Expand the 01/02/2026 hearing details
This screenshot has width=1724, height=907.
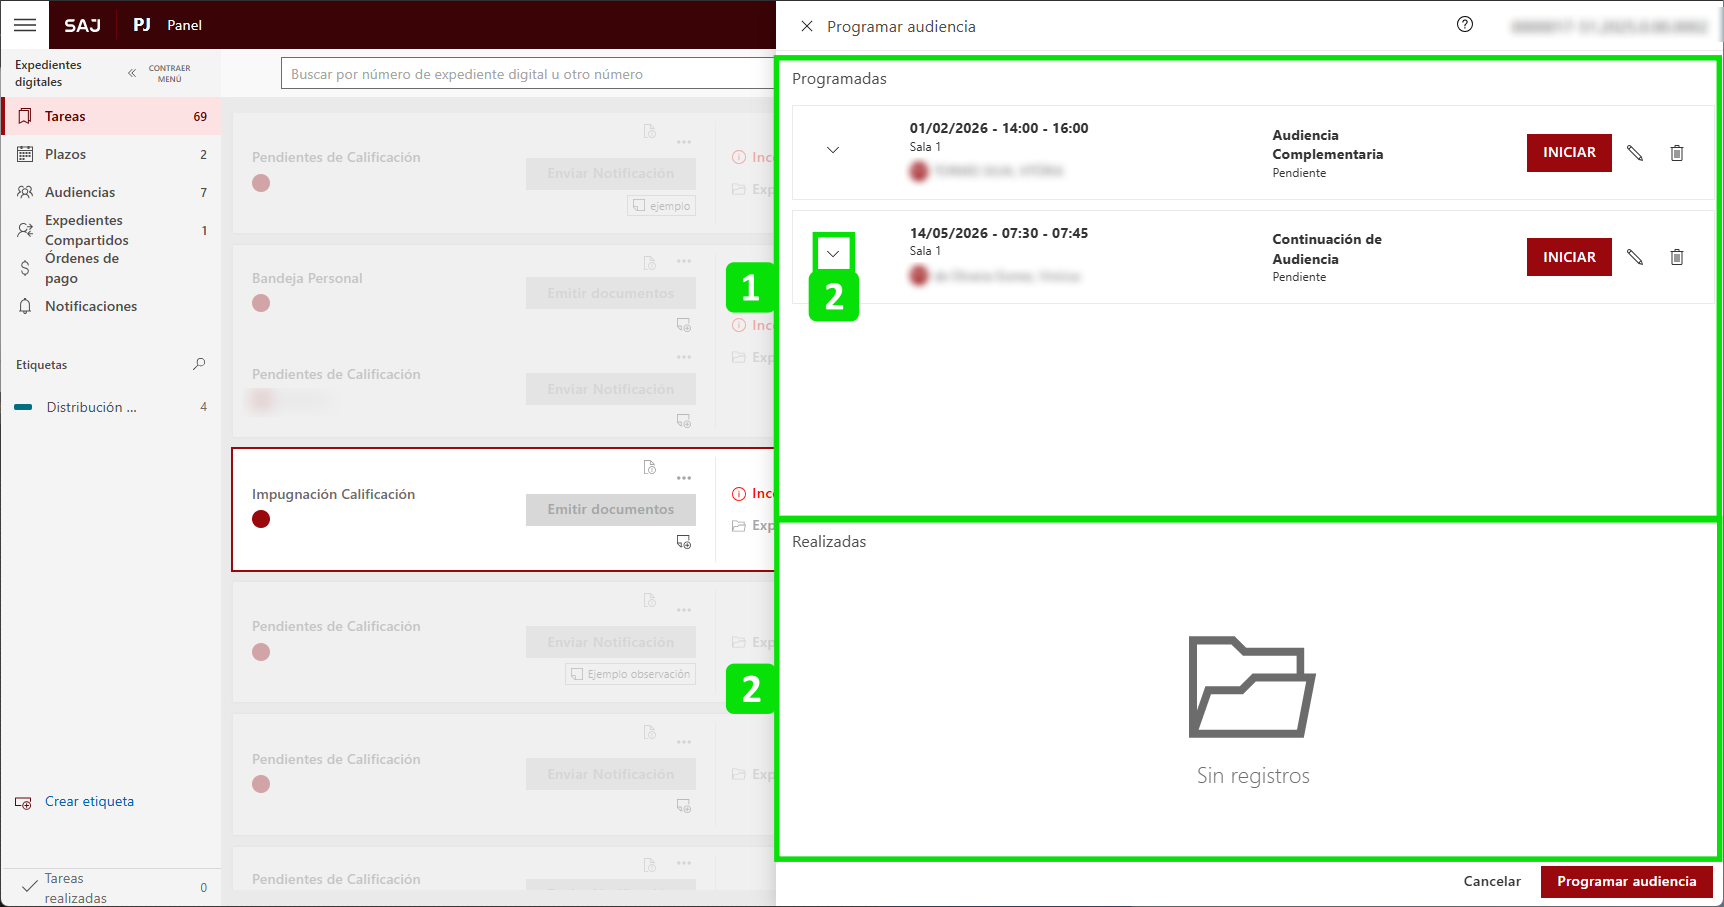[832, 150]
